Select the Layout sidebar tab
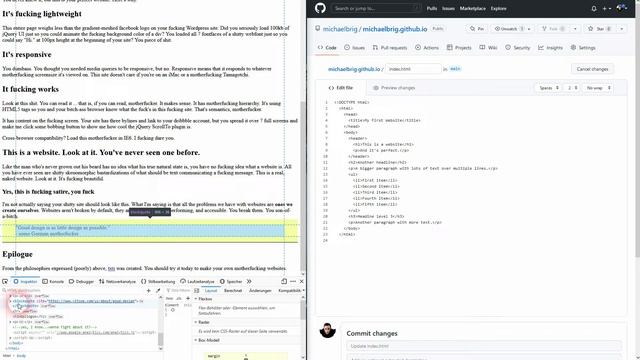 point(211,291)
